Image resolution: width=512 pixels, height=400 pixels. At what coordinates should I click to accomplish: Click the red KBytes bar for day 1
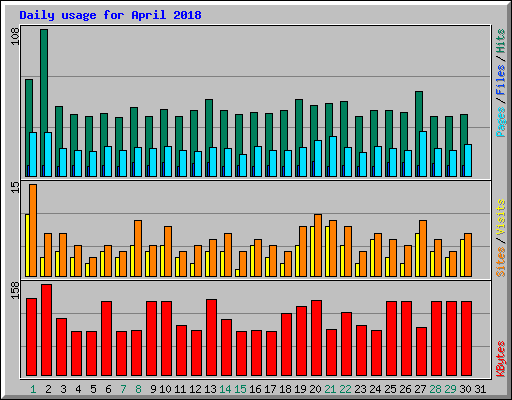coord(32,337)
